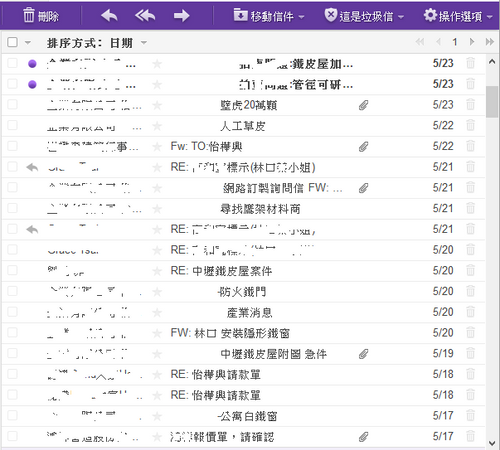Click attachment clip on 中壢鐵皮屋附圖 急件 mail
500x450 pixels.
(363, 354)
